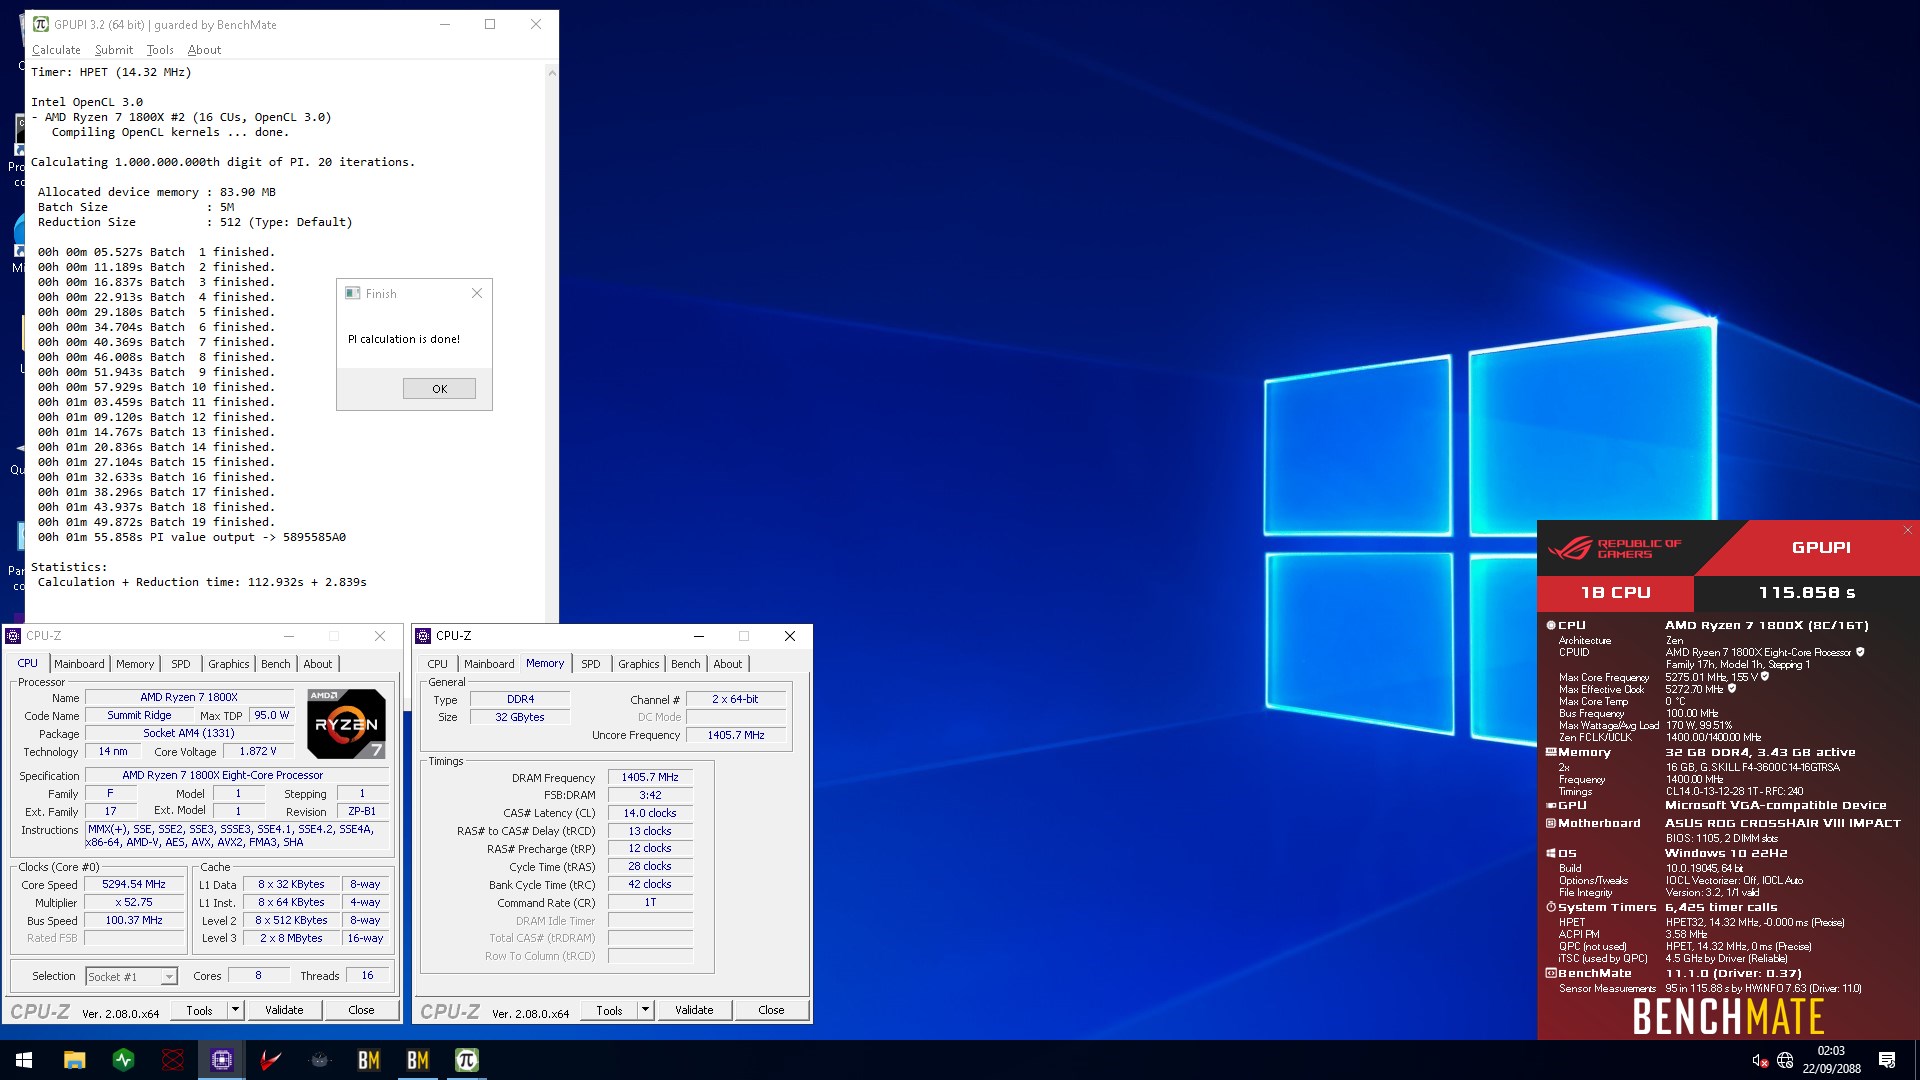Click Validate in the CPU tab CPU-Z window
The image size is (1920, 1080).
[x=284, y=1010]
